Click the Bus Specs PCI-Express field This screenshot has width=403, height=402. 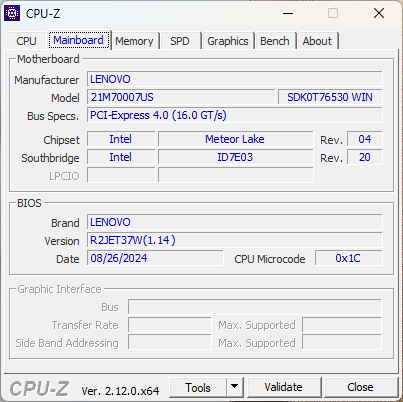coord(235,115)
